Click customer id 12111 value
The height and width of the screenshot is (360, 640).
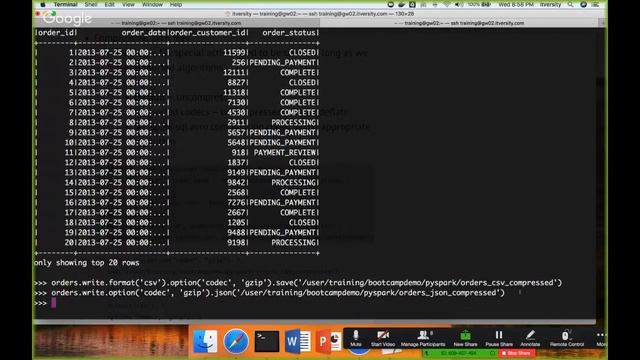click(x=234, y=73)
